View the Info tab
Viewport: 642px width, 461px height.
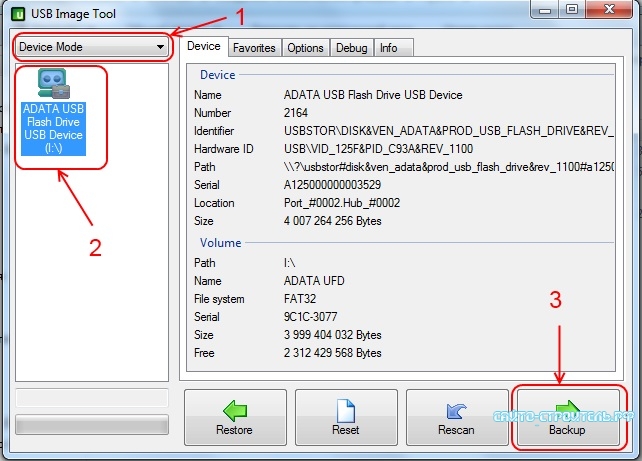point(388,48)
